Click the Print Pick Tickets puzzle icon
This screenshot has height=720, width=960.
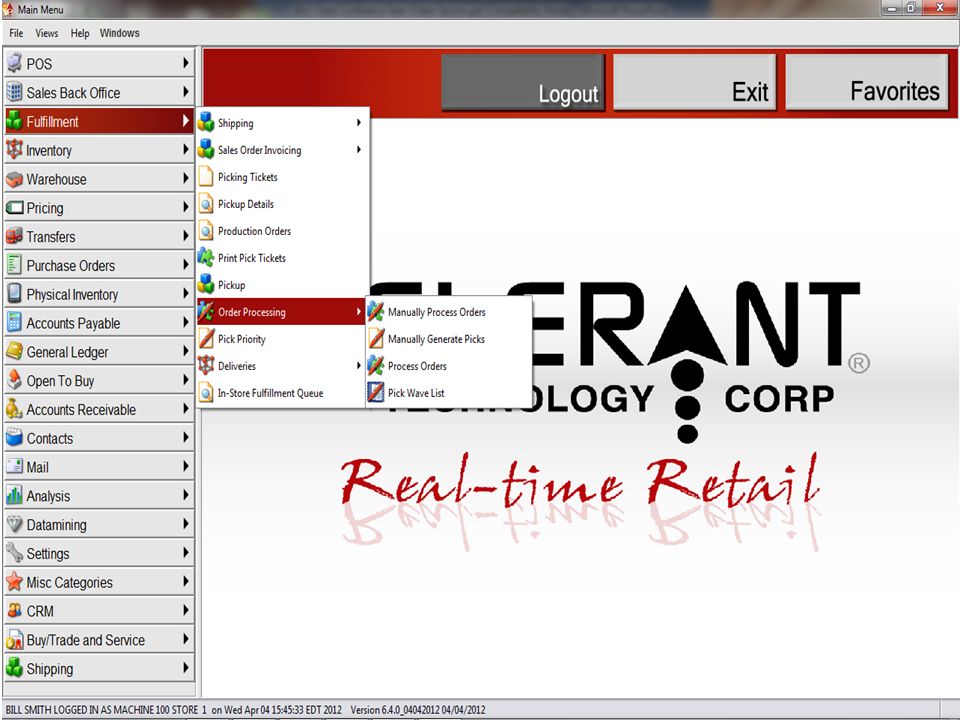tap(206, 258)
